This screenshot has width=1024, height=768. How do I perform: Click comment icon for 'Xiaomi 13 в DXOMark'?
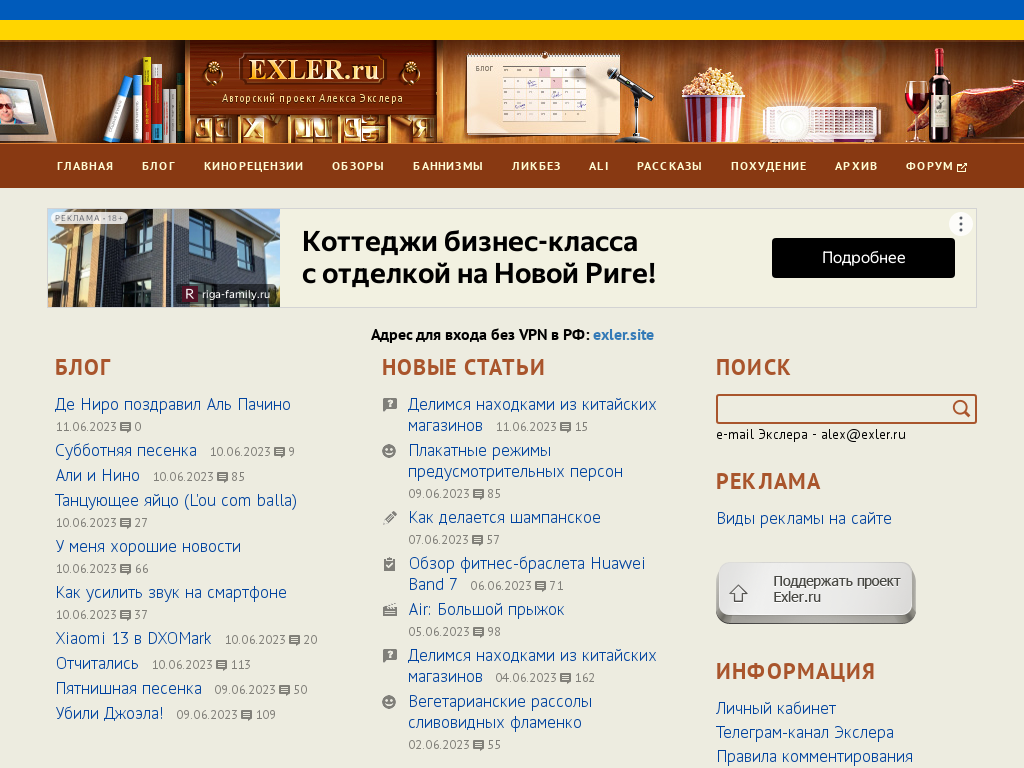295,640
